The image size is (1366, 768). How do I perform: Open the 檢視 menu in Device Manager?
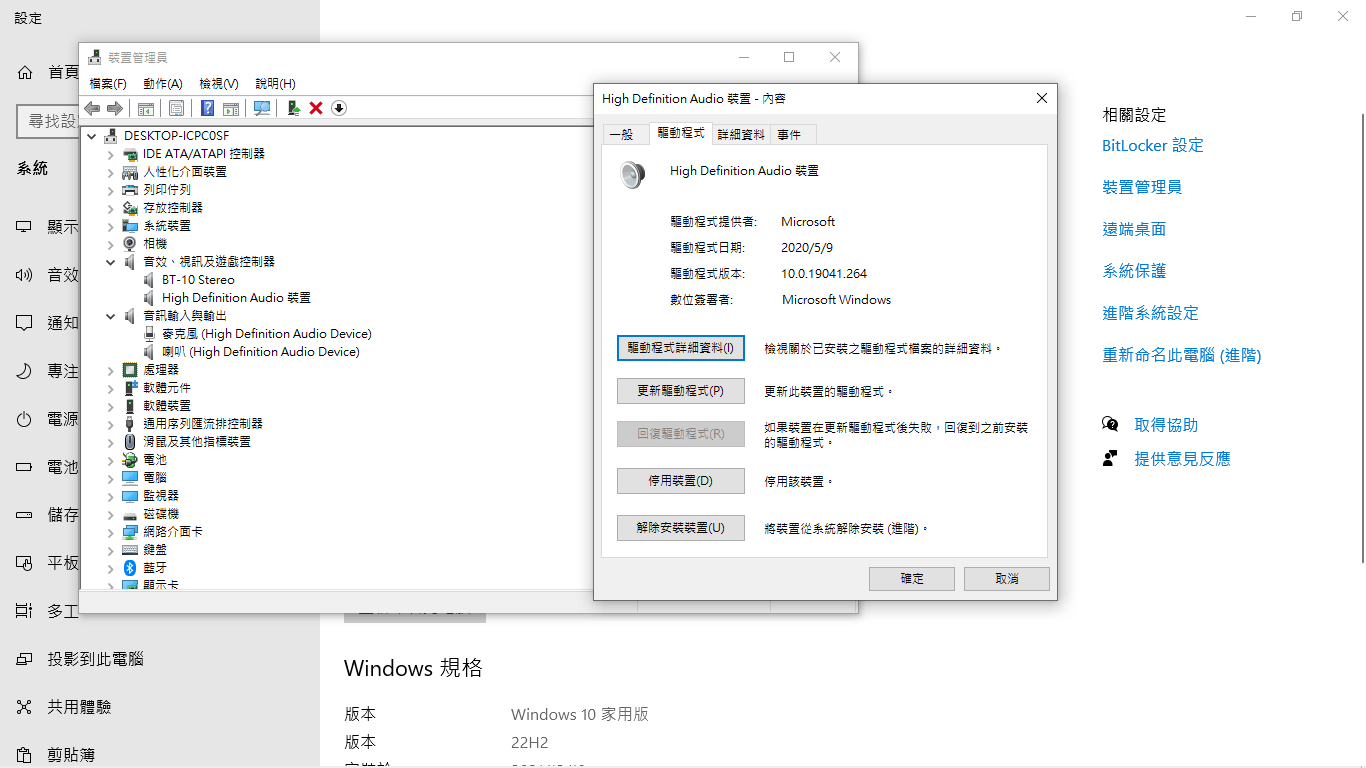[218, 83]
